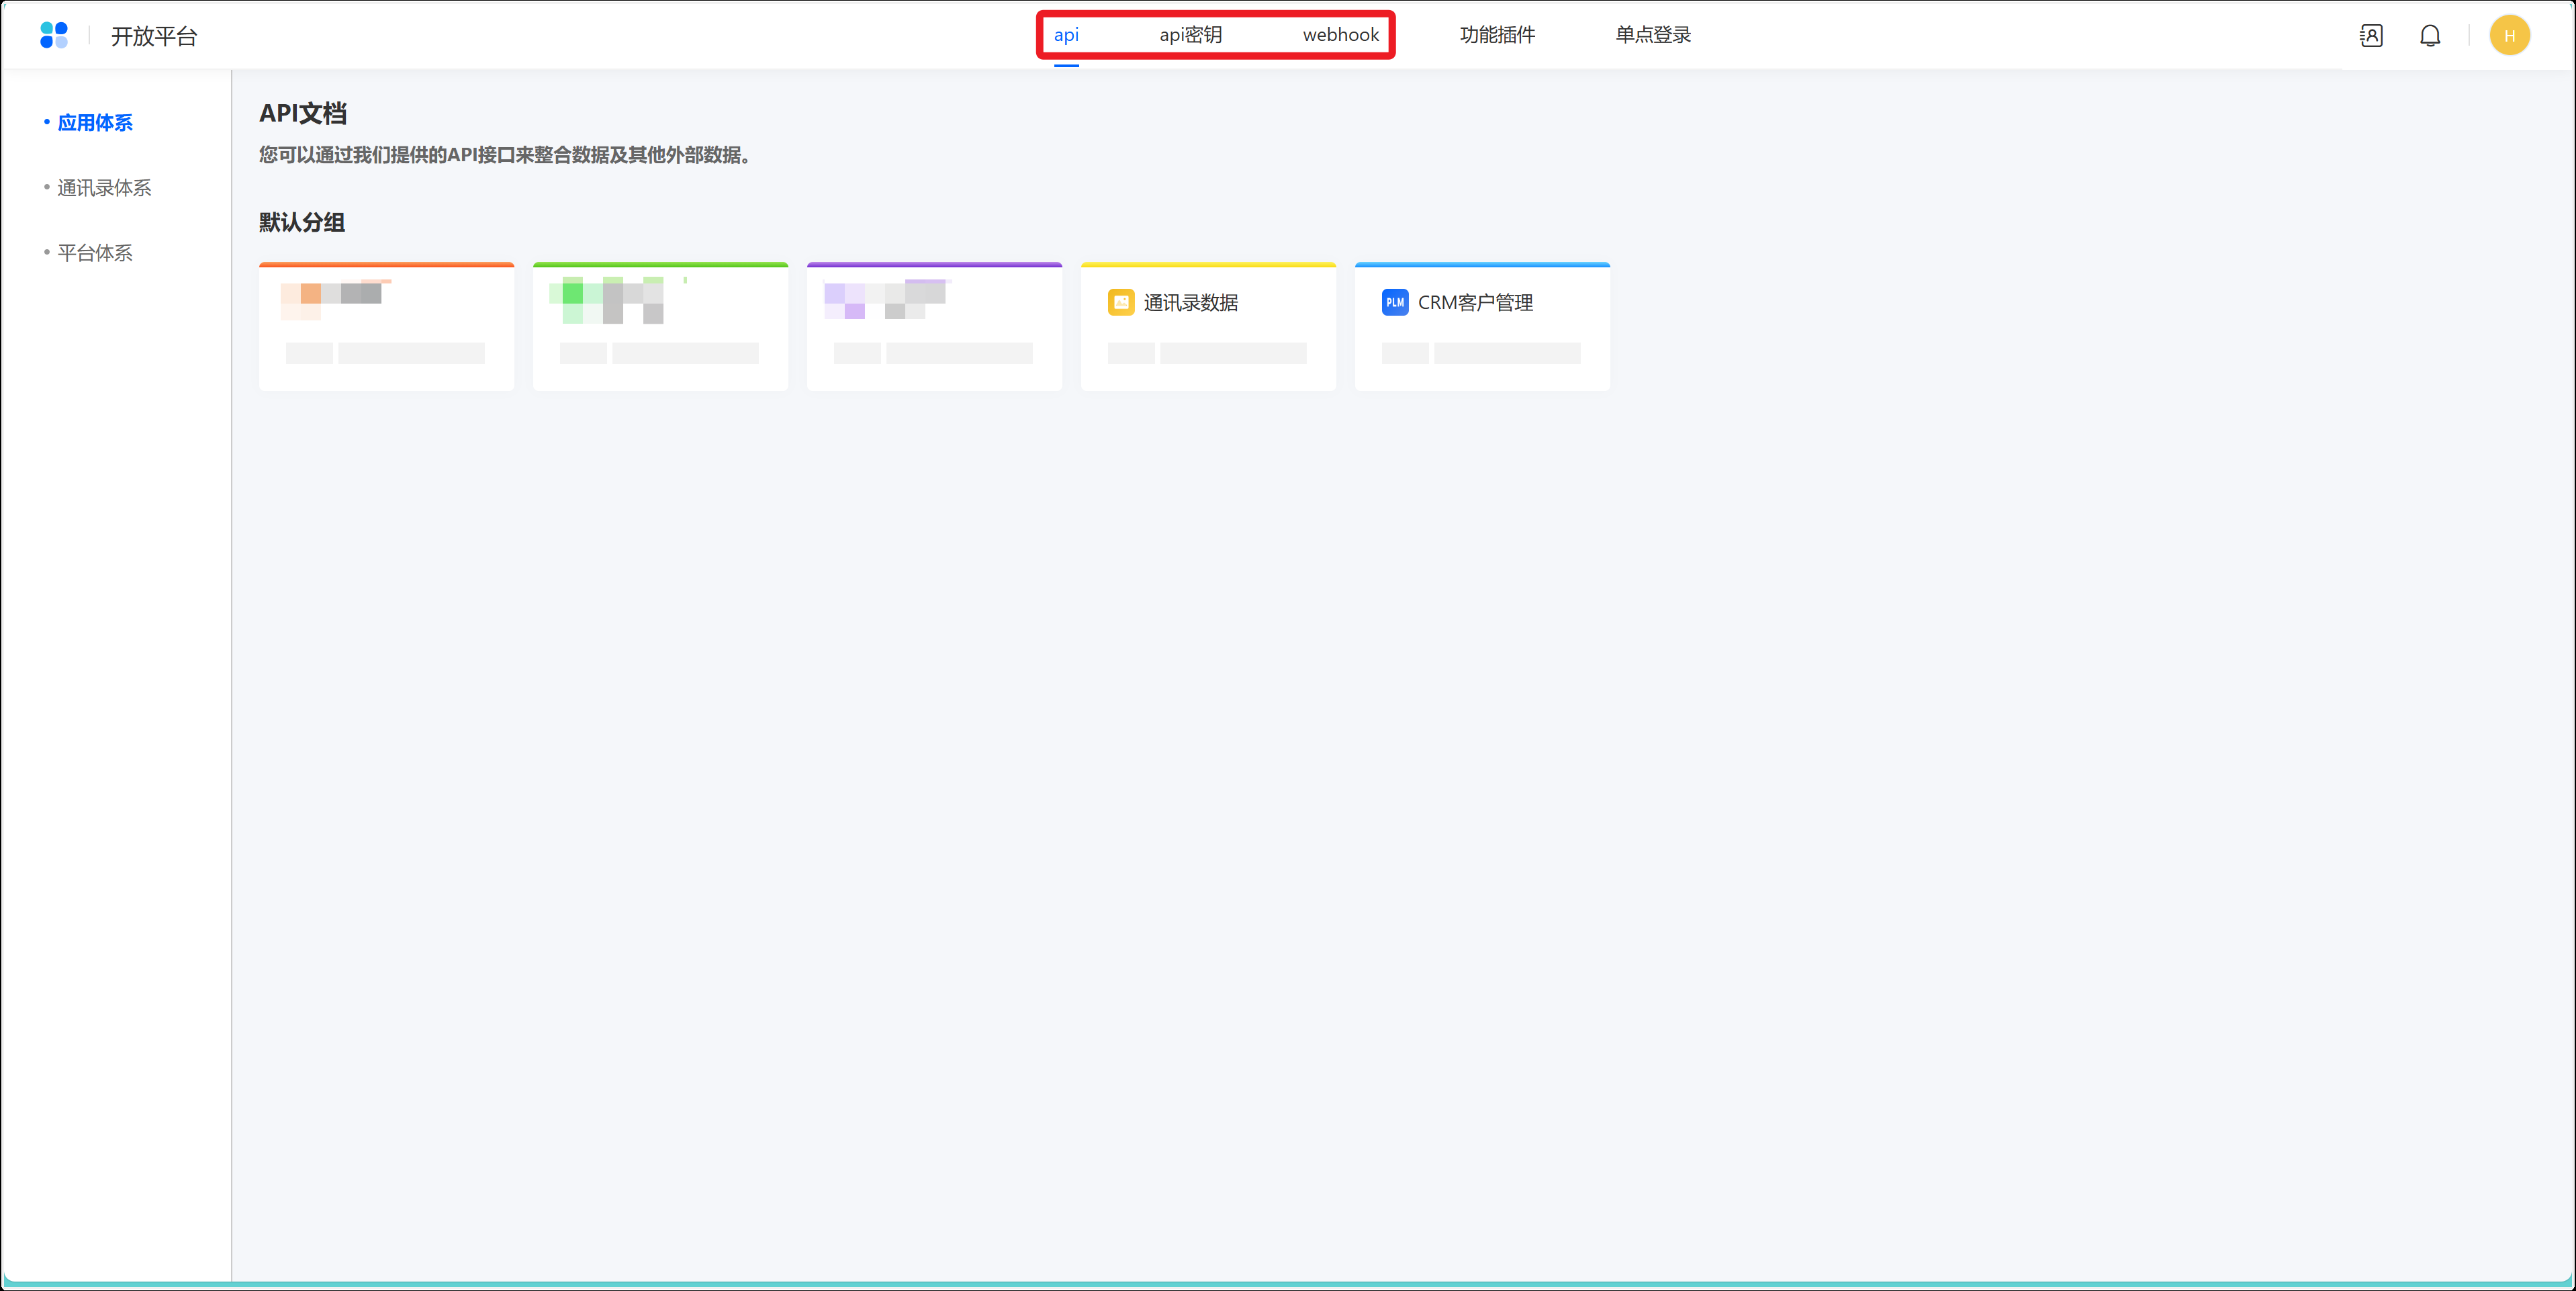Screen dimensions: 2576x1291
Task: Click the 通讯录数据 yellow icon
Action: [x=1120, y=302]
